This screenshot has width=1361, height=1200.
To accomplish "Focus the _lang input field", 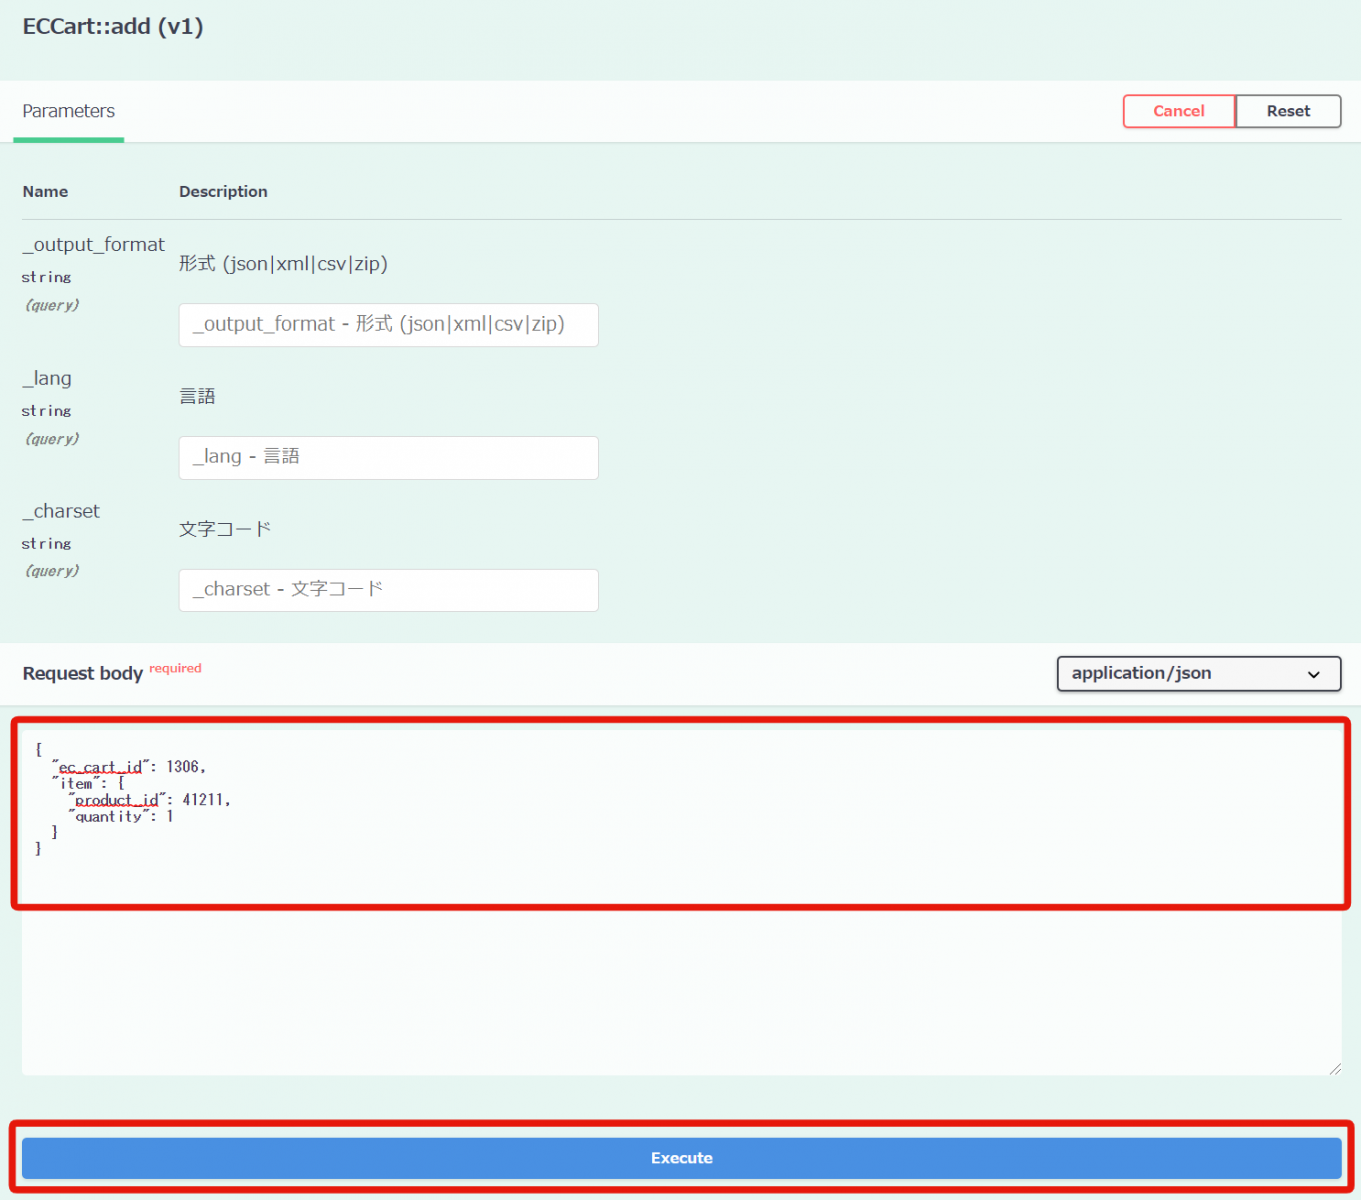I will click(x=388, y=457).
